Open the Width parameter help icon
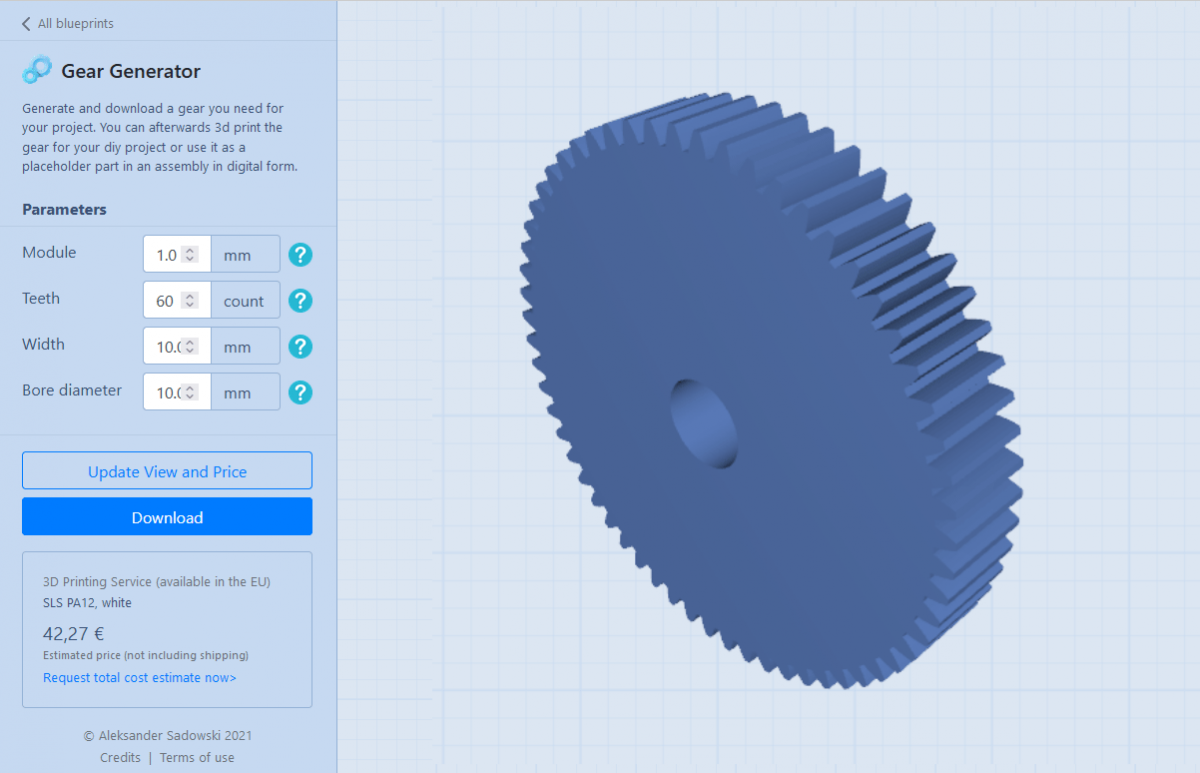This screenshot has width=1200, height=773. [300, 346]
